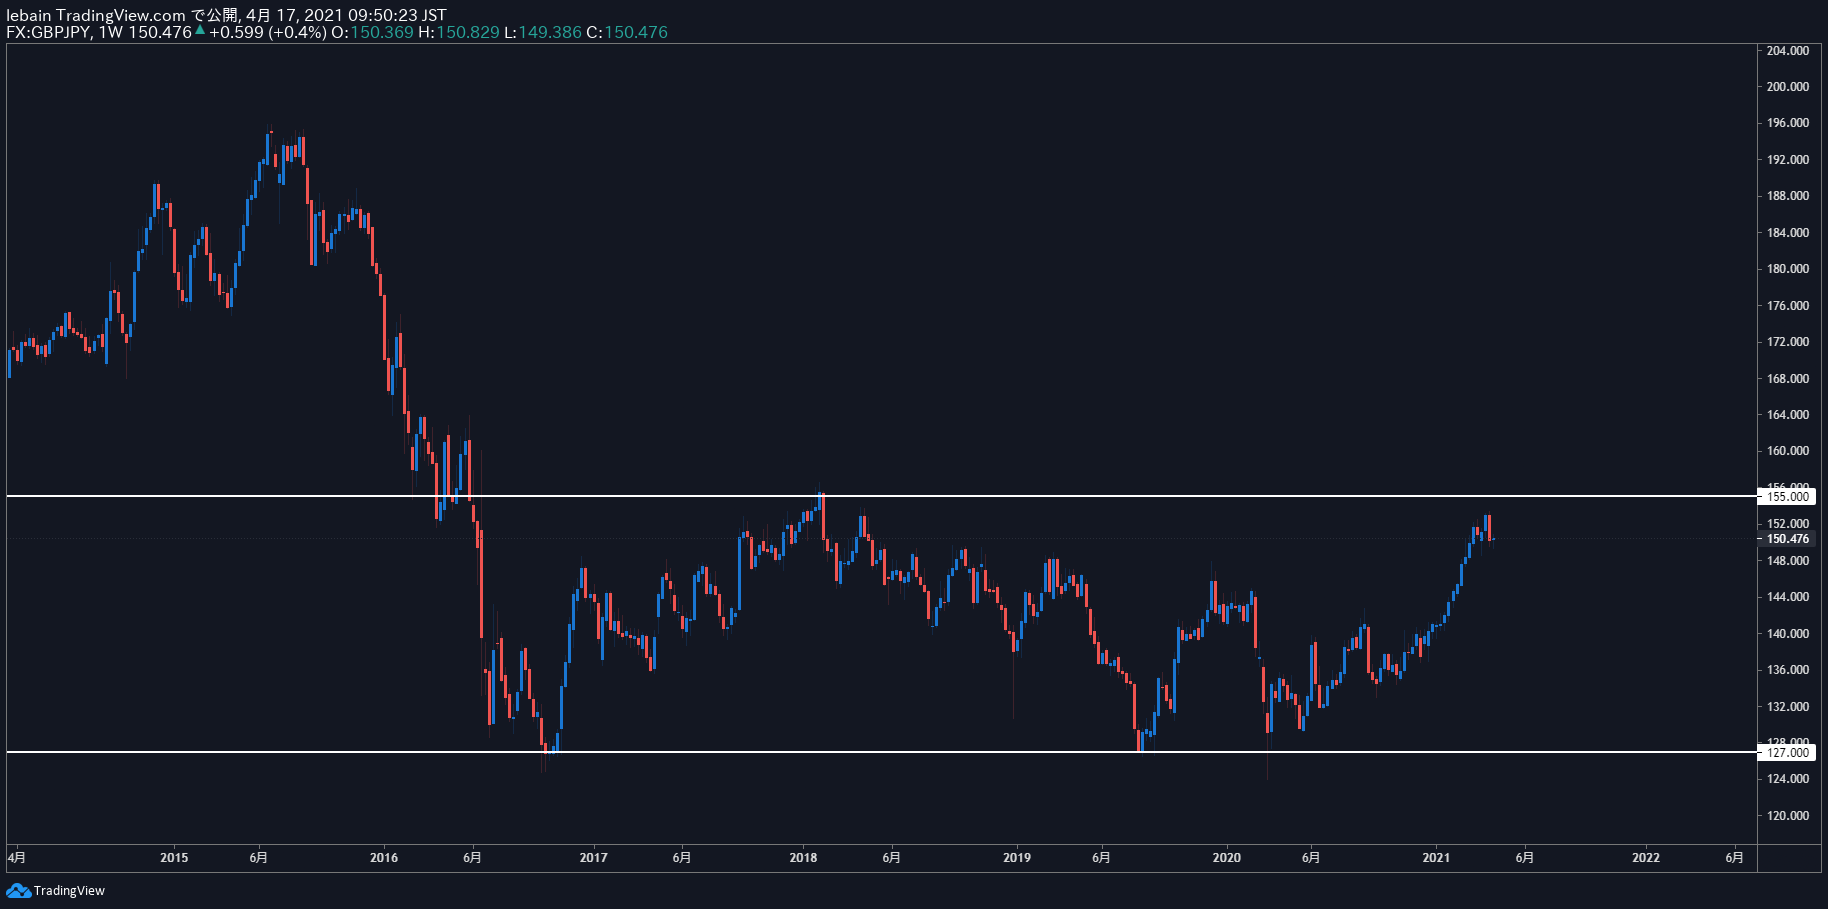Image resolution: width=1828 pixels, height=909 pixels.
Task: Click the 2018 label on time axis
Action: (803, 857)
